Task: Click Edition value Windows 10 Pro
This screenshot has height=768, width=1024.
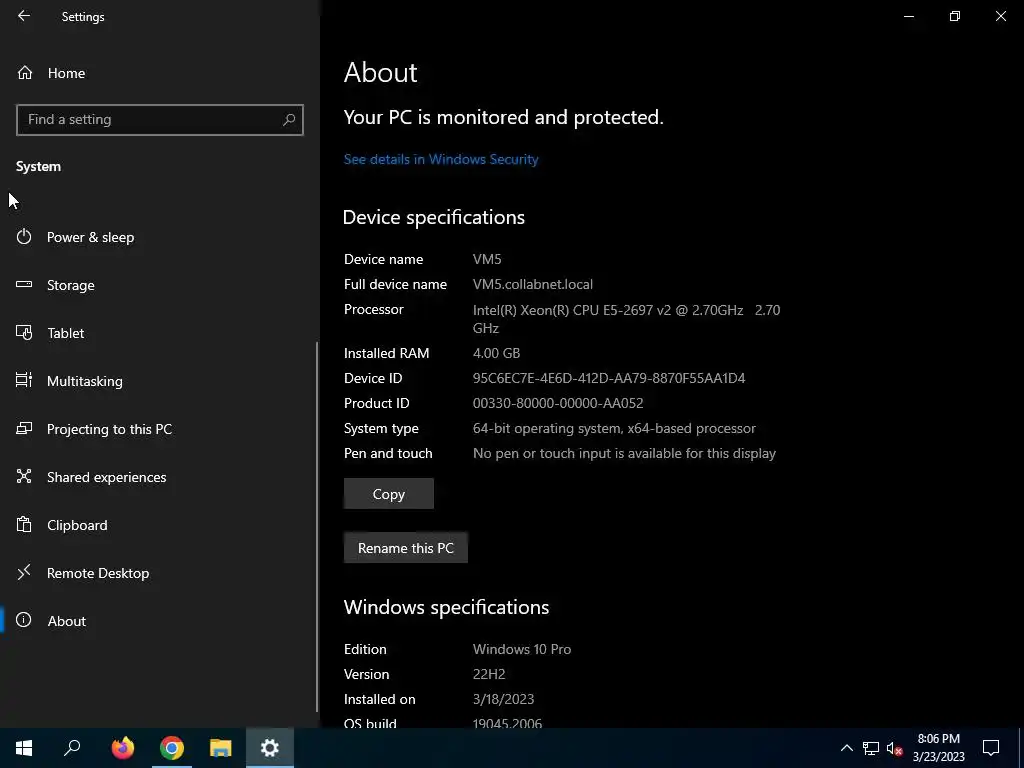Action: [x=522, y=649]
